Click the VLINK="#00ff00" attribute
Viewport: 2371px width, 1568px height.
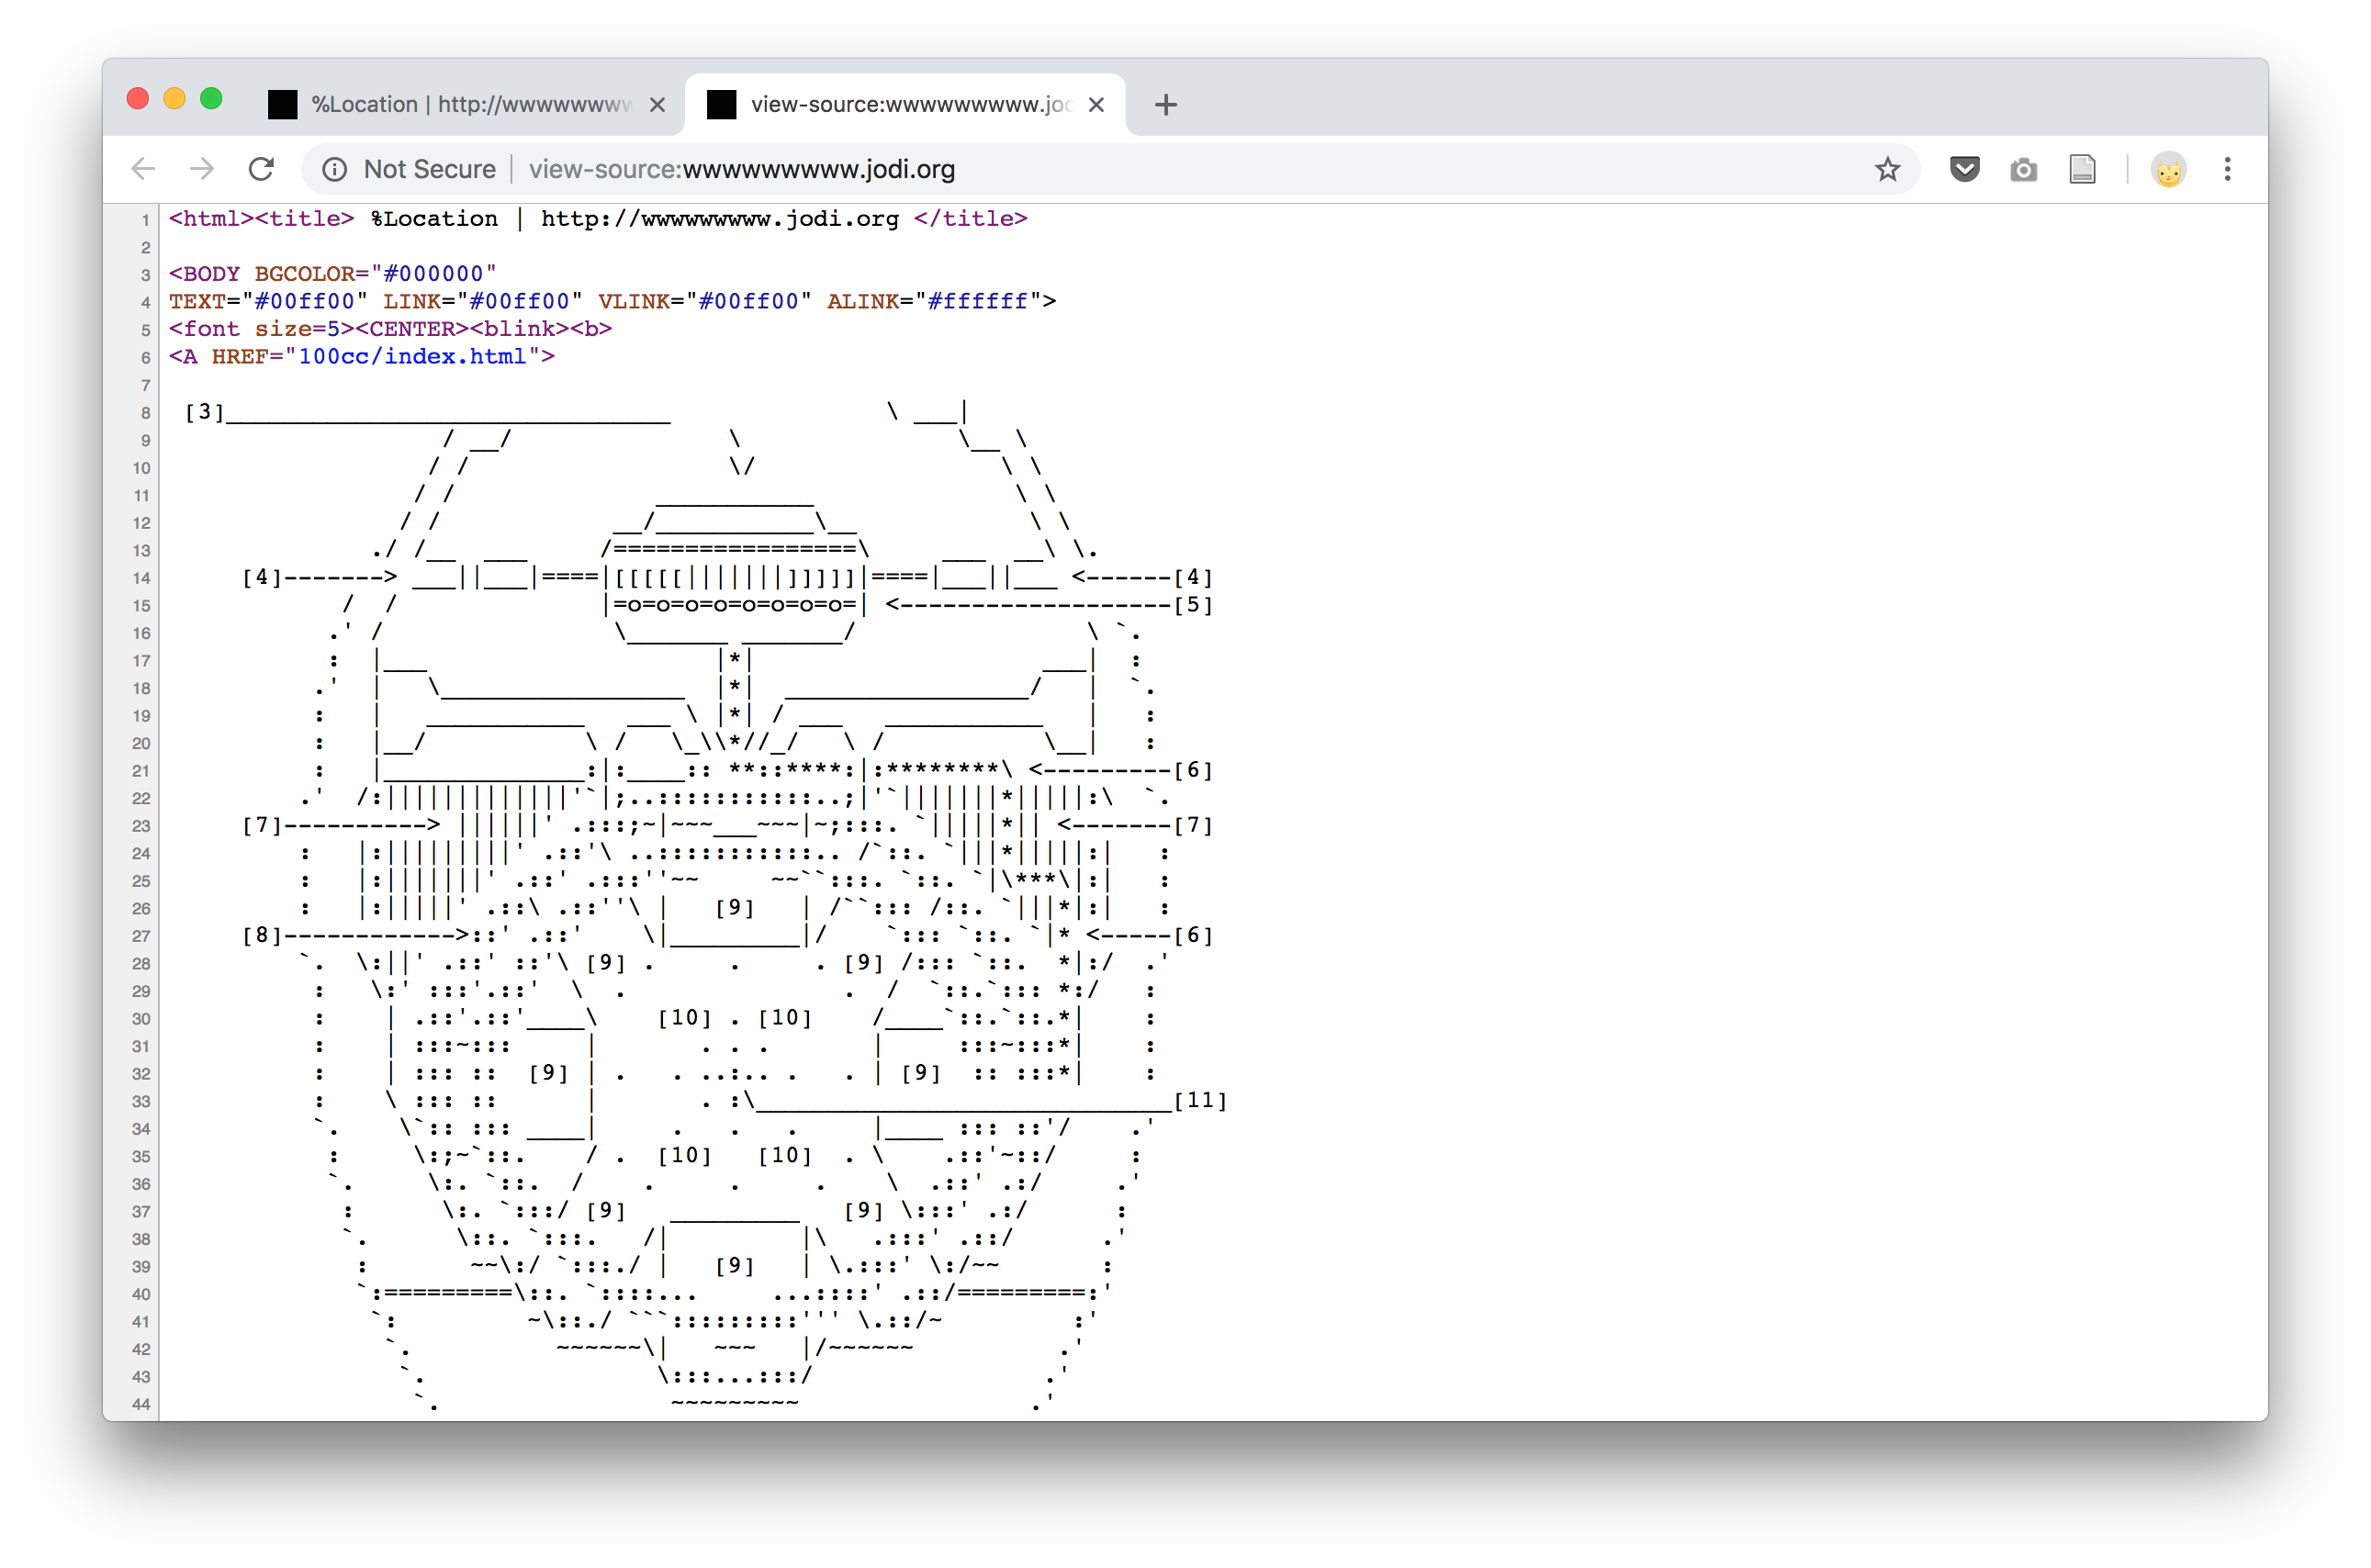pyautogui.click(x=705, y=301)
